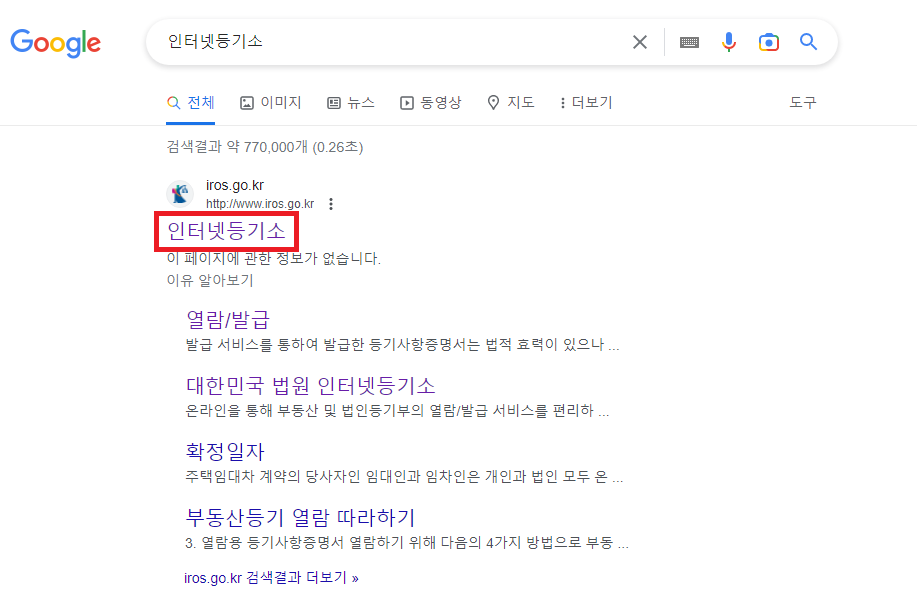This screenshot has width=917, height=602.
Task: Switch to the 뉴스 tab
Action: (351, 103)
